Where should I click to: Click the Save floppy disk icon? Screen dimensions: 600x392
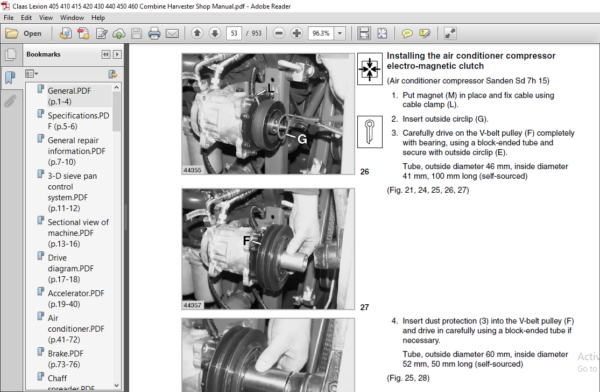click(x=137, y=34)
